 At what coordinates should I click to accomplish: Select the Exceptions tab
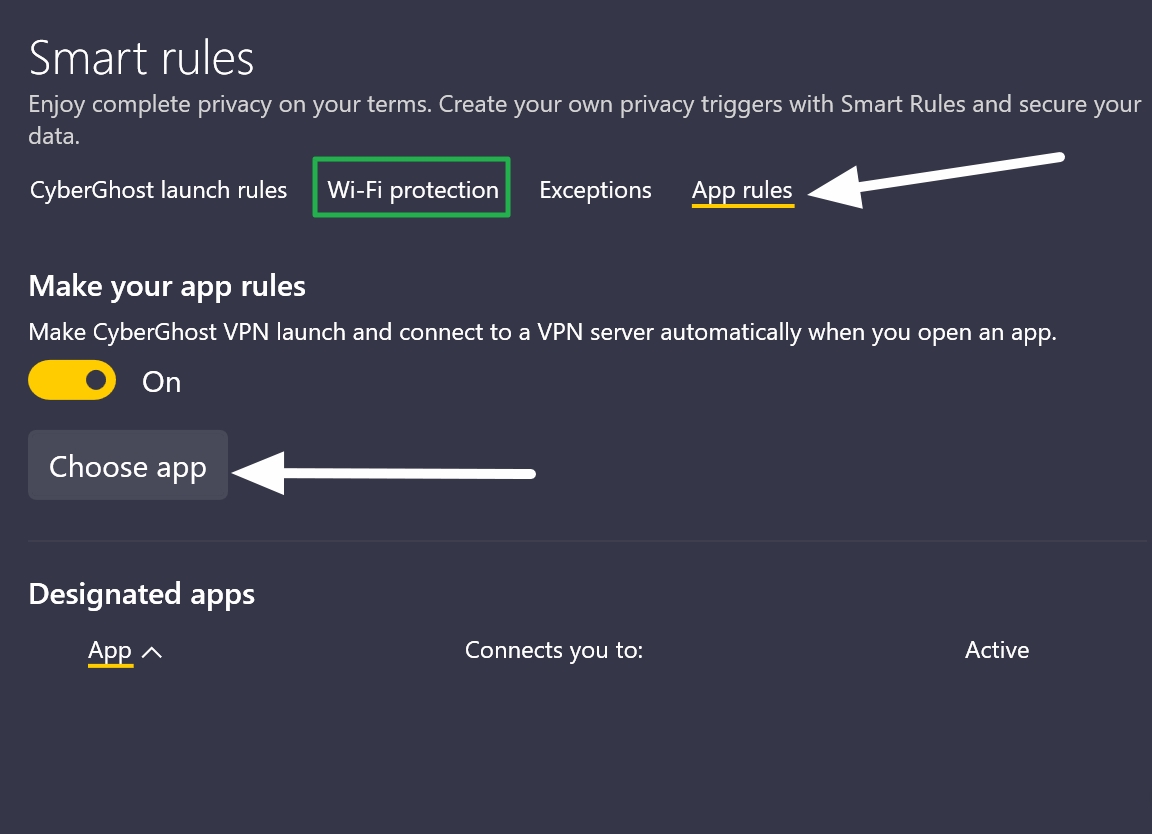point(595,189)
